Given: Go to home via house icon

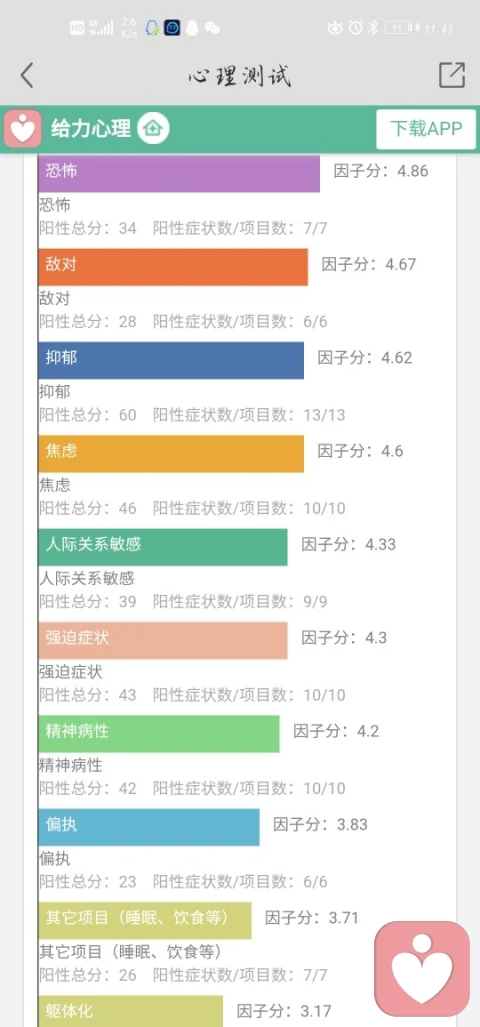Looking at the screenshot, I should pyautogui.click(x=153, y=128).
